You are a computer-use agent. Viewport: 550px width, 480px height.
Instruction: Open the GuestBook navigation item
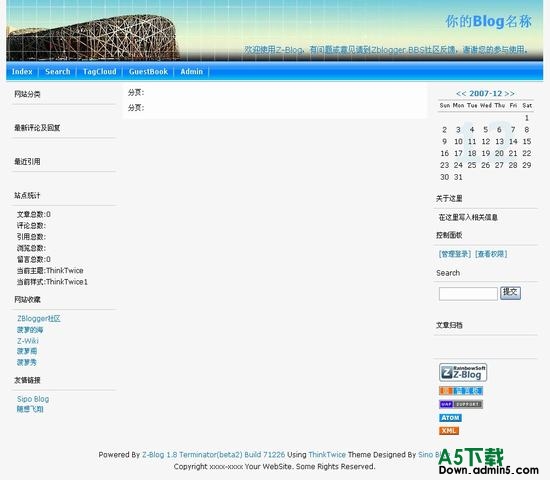148,72
